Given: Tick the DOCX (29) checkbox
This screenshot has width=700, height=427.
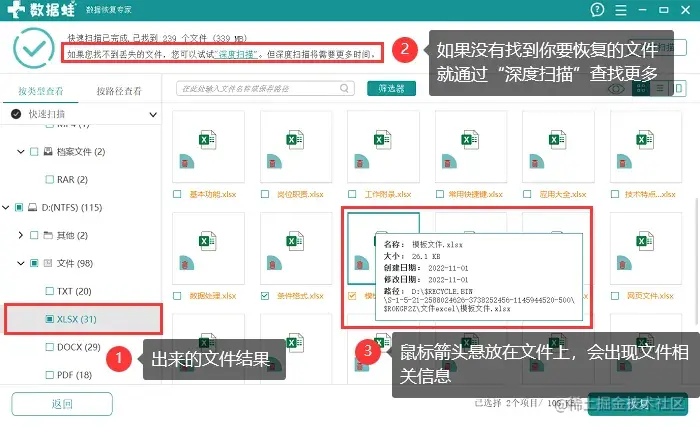Looking at the screenshot, I should point(50,347).
